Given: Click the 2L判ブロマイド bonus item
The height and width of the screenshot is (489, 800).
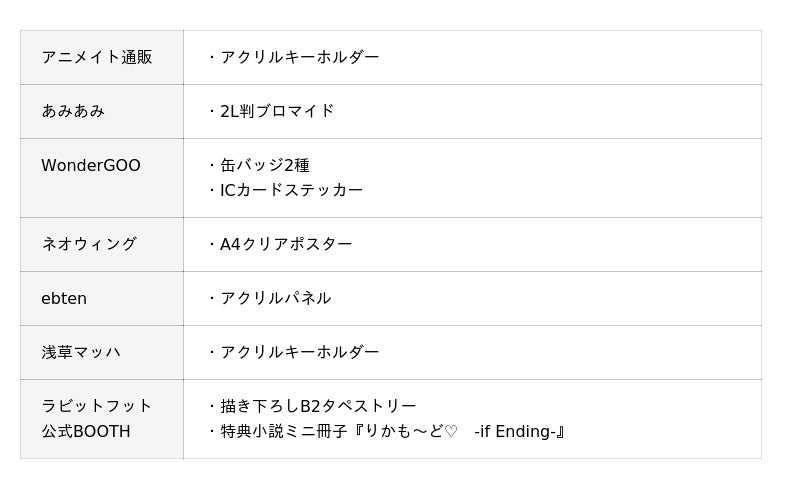Looking at the screenshot, I should click(x=277, y=111).
